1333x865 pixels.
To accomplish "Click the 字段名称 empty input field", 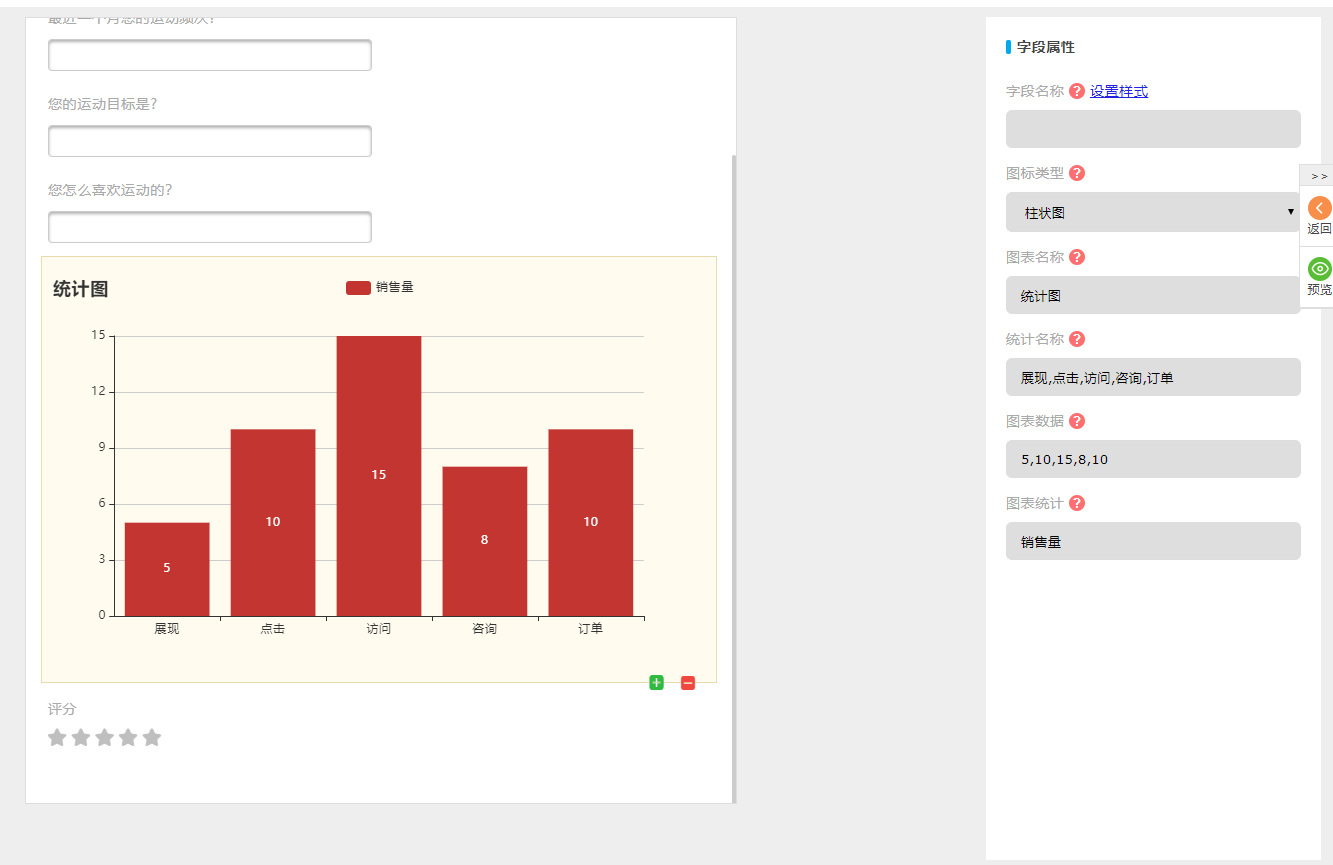I will [1153, 129].
